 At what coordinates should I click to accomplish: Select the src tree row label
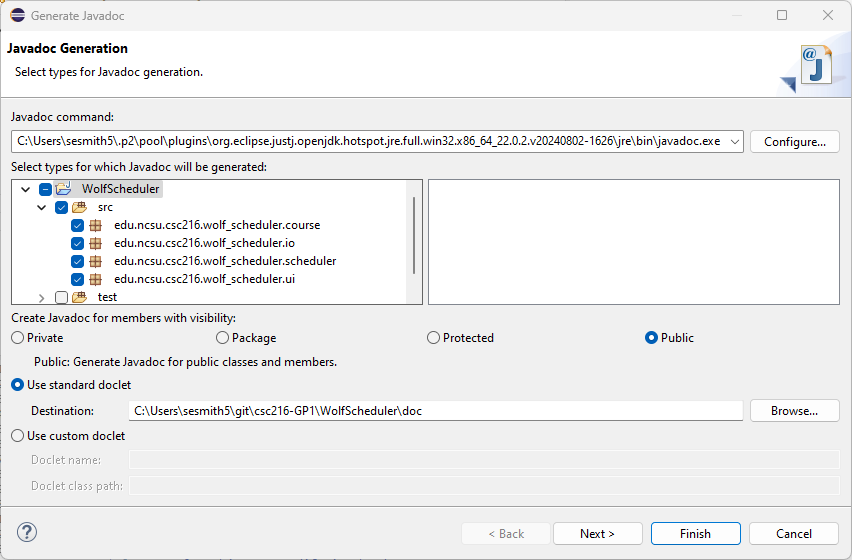click(105, 207)
